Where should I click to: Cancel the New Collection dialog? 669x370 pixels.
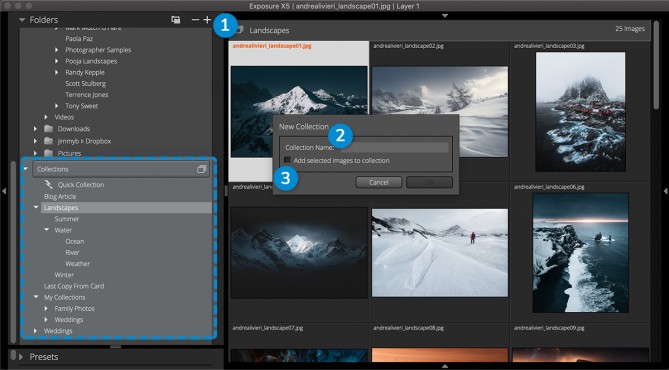(x=379, y=182)
